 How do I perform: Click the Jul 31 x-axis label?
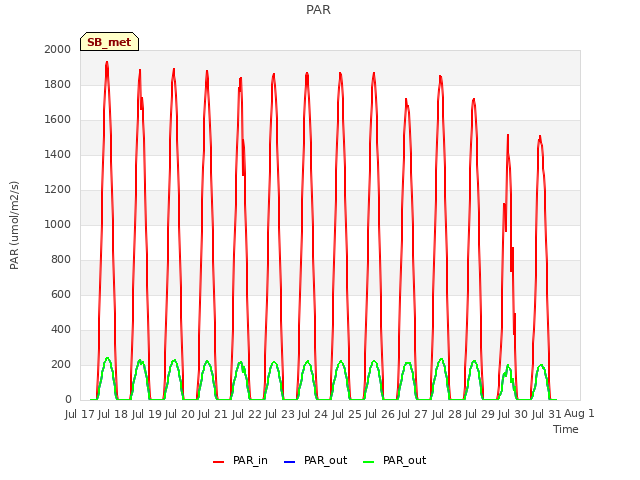tap(547, 414)
